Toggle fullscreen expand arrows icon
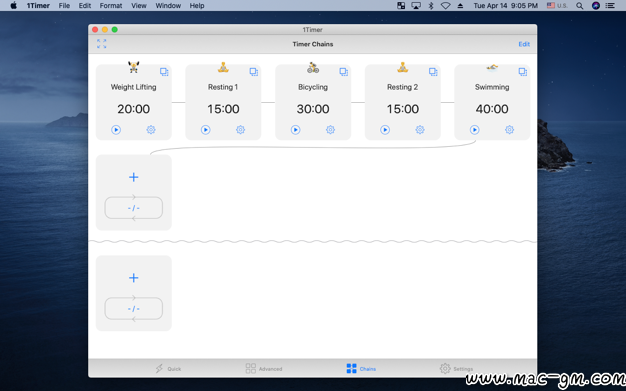The width and height of the screenshot is (626, 391). click(102, 44)
